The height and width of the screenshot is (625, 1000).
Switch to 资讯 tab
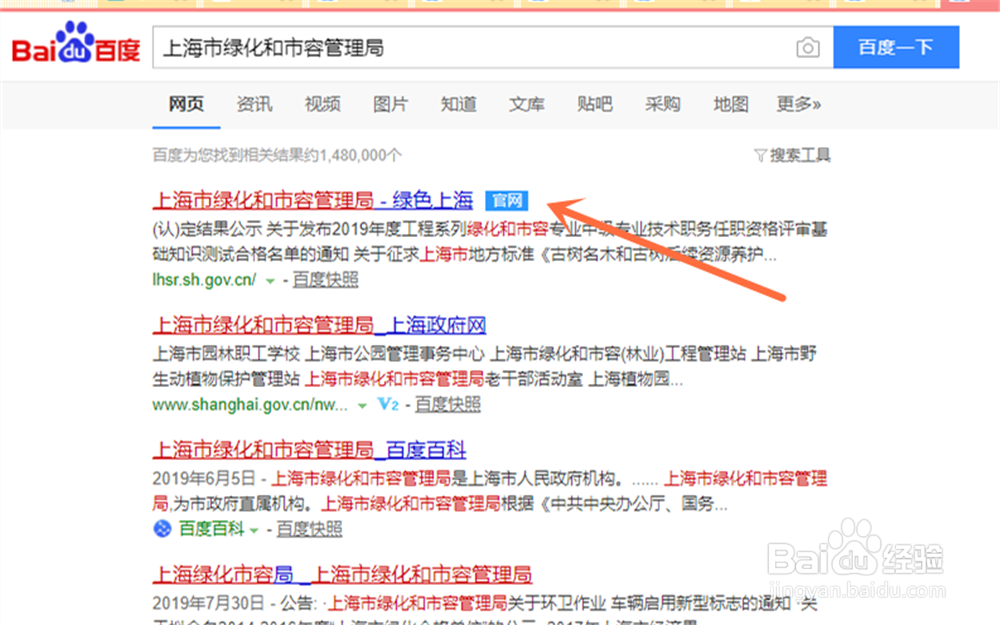(254, 104)
